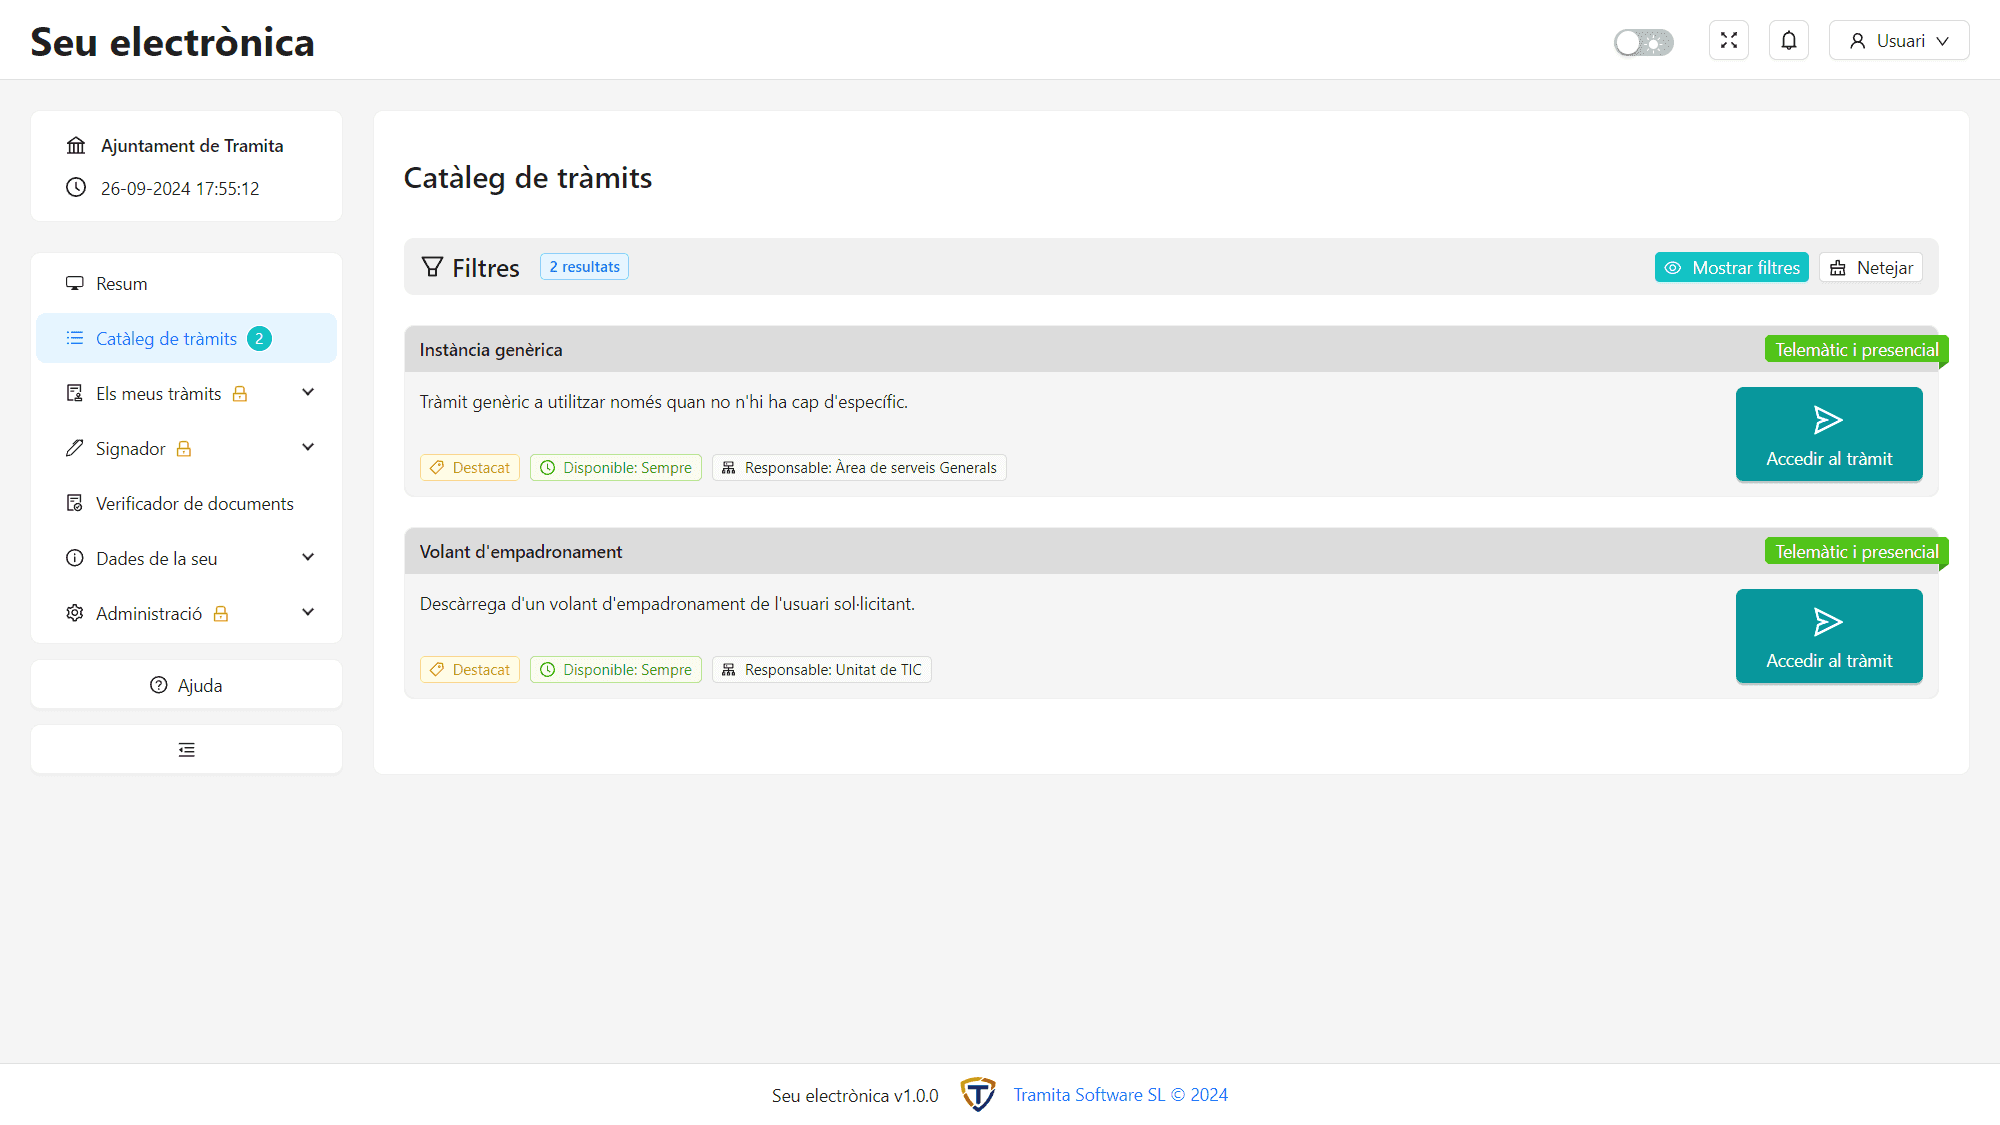Click the Accedir al tràmit button for Volant d'empadronament
The height and width of the screenshot is (1125, 2000).
[x=1828, y=636]
